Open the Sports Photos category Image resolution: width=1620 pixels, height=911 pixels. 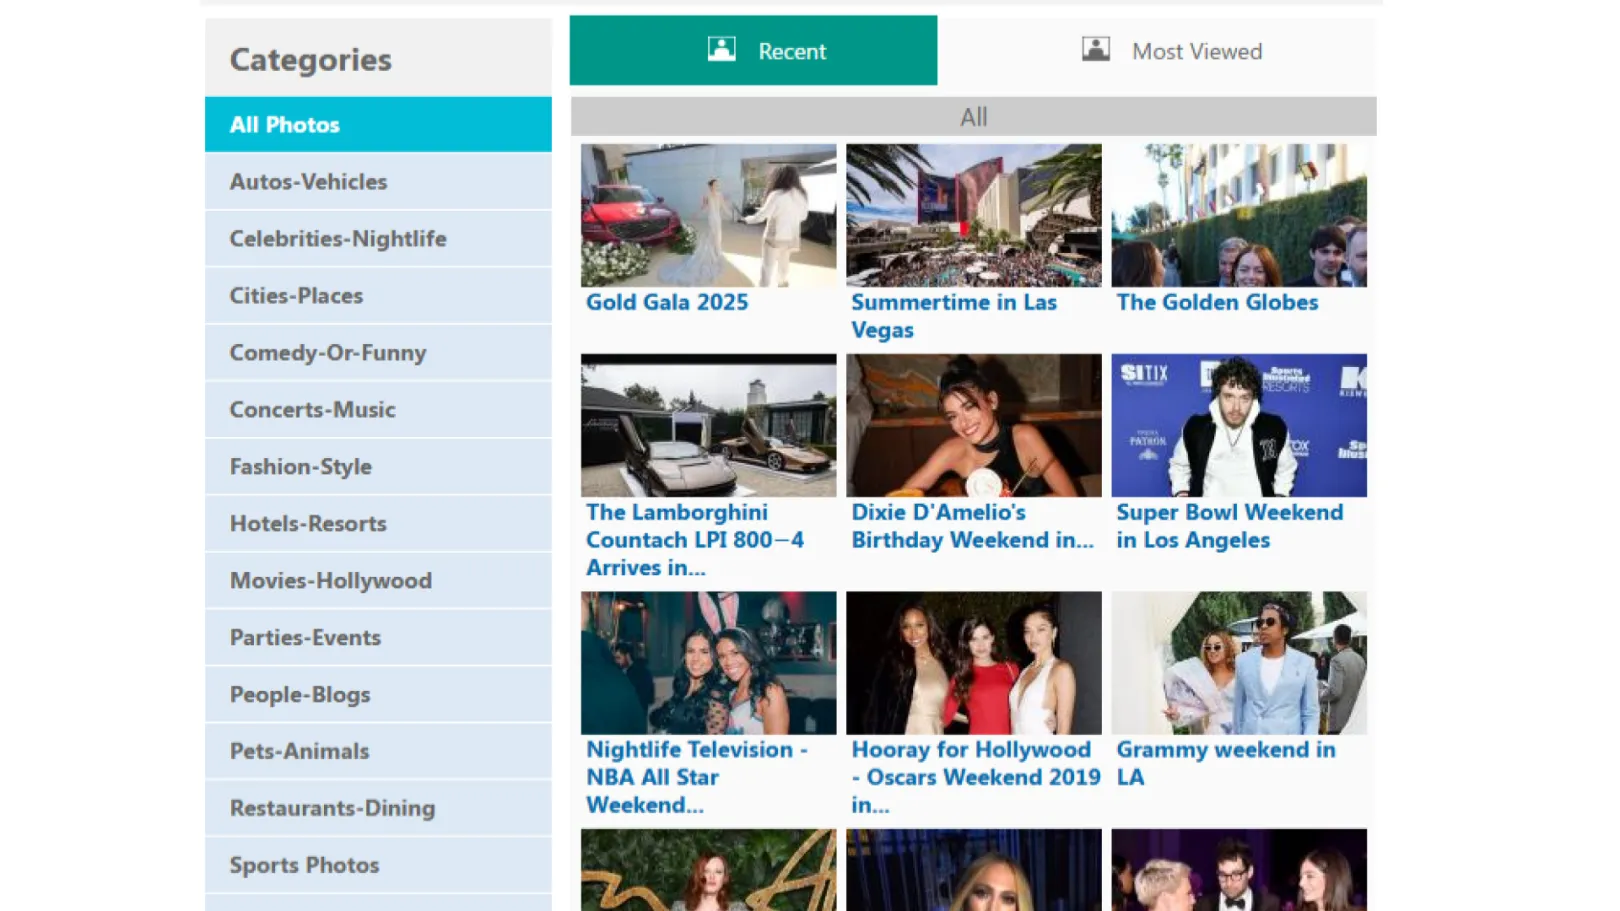click(x=378, y=866)
